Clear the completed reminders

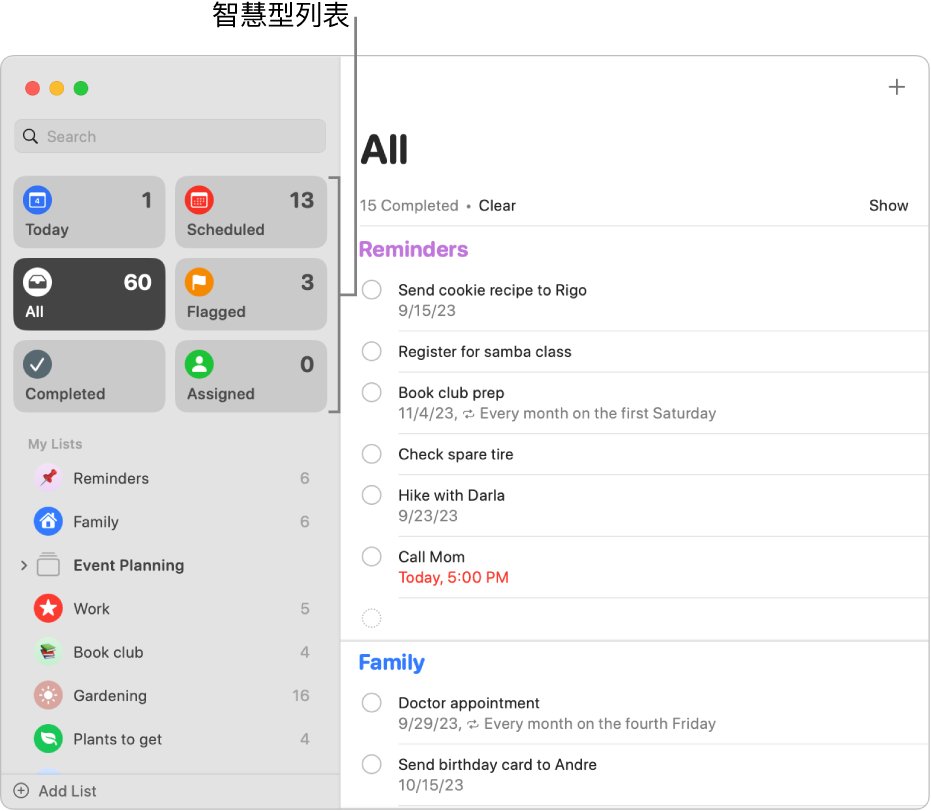(x=497, y=206)
